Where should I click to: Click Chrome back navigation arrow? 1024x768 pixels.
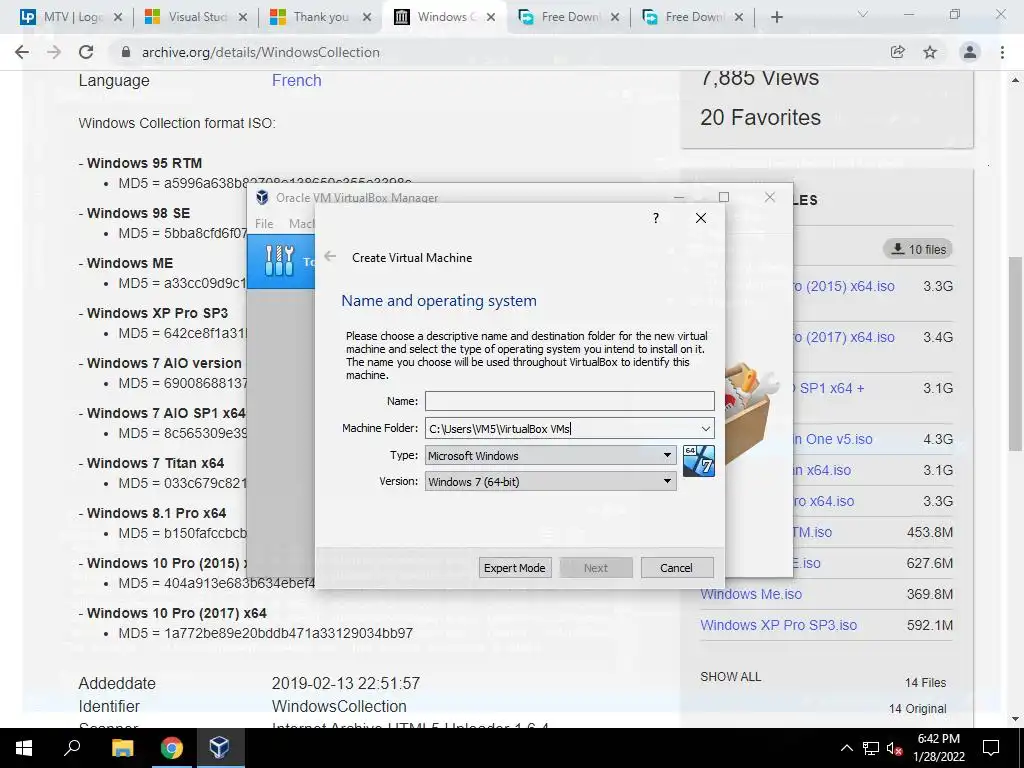pyautogui.click(x=22, y=52)
